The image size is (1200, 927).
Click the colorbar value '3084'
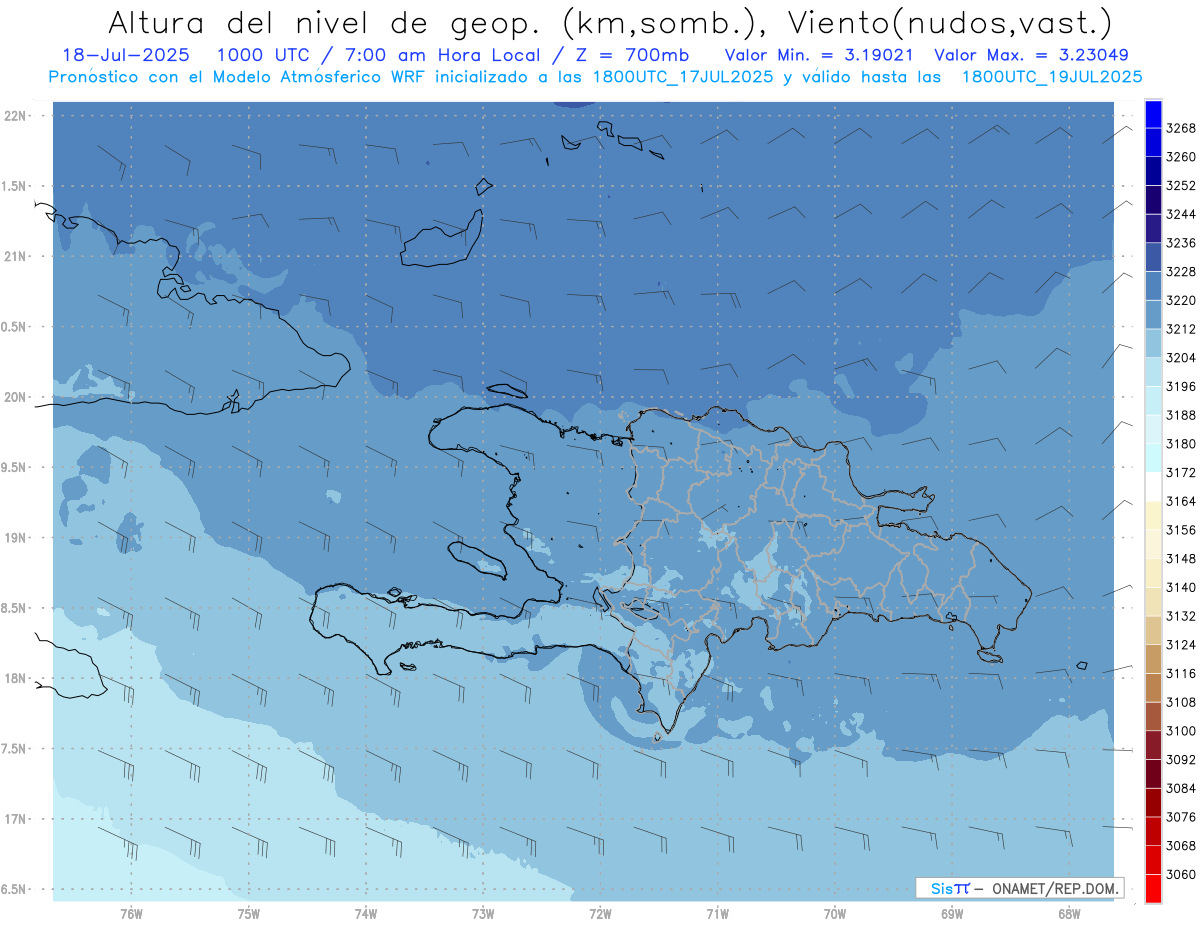pos(1181,788)
